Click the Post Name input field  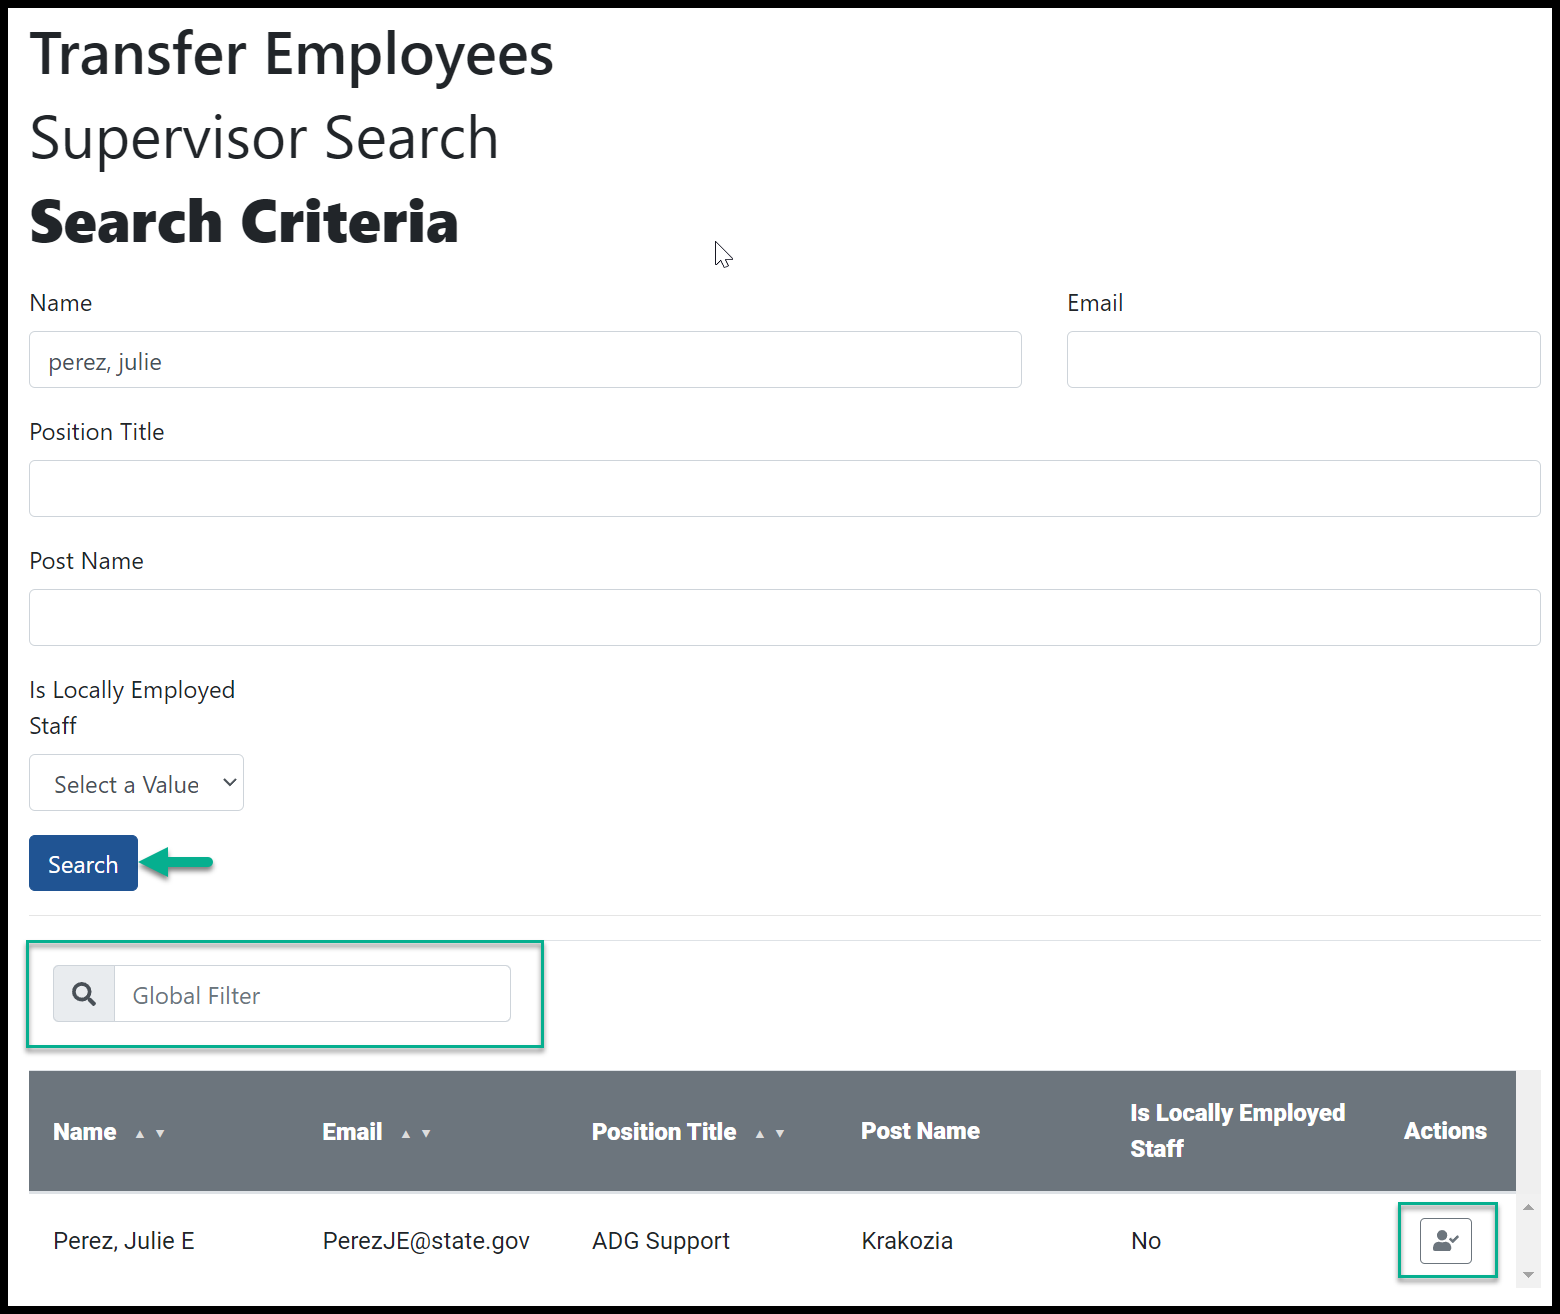tap(784, 618)
